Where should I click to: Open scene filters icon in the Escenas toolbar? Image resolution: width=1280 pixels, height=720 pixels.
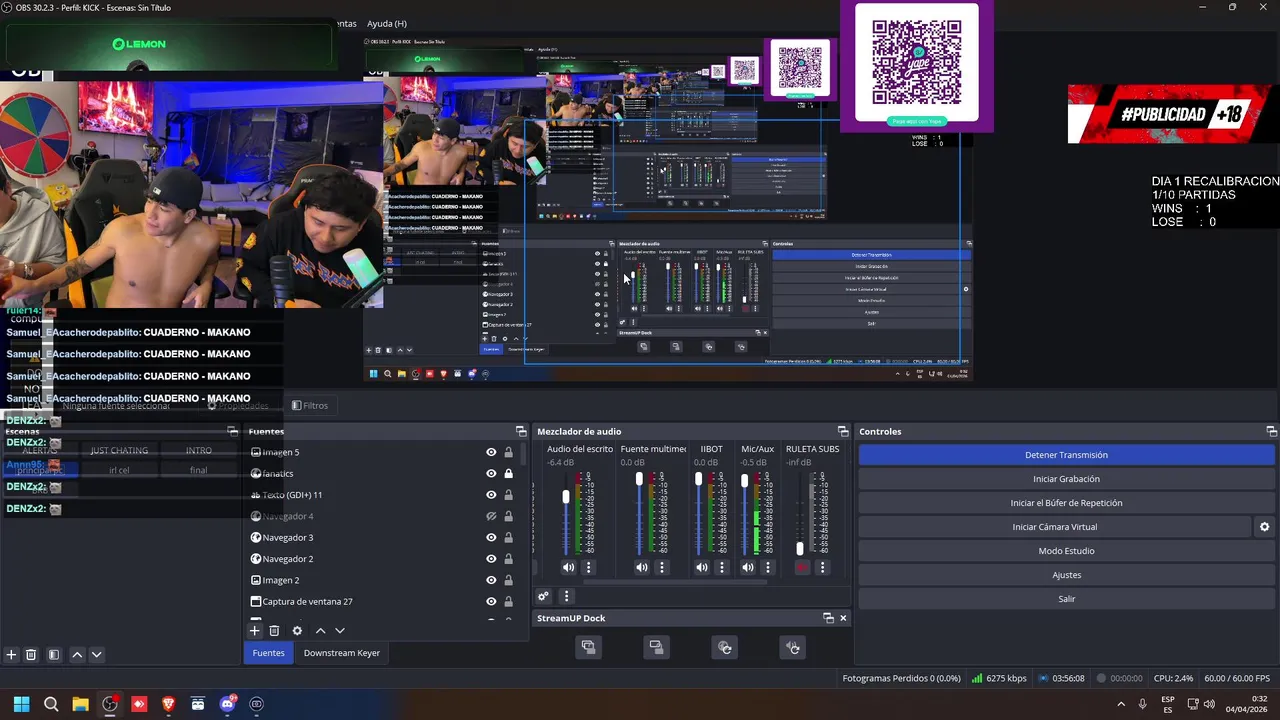(x=54, y=655)
